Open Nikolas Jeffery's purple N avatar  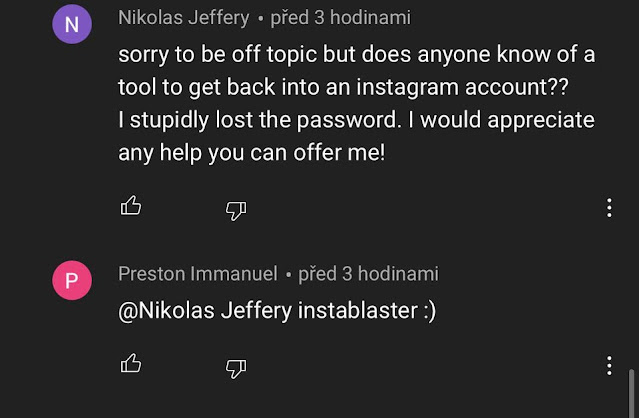click(70, 26)
